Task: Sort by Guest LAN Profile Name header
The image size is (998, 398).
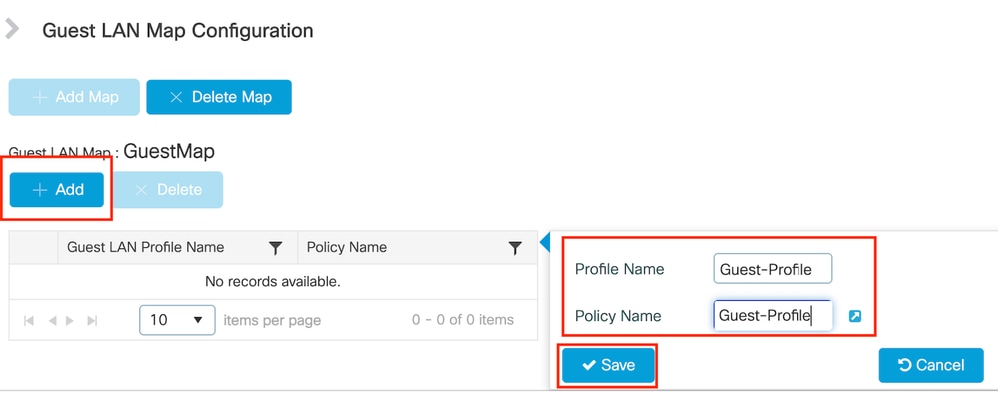Action: [x=145, y=247]
